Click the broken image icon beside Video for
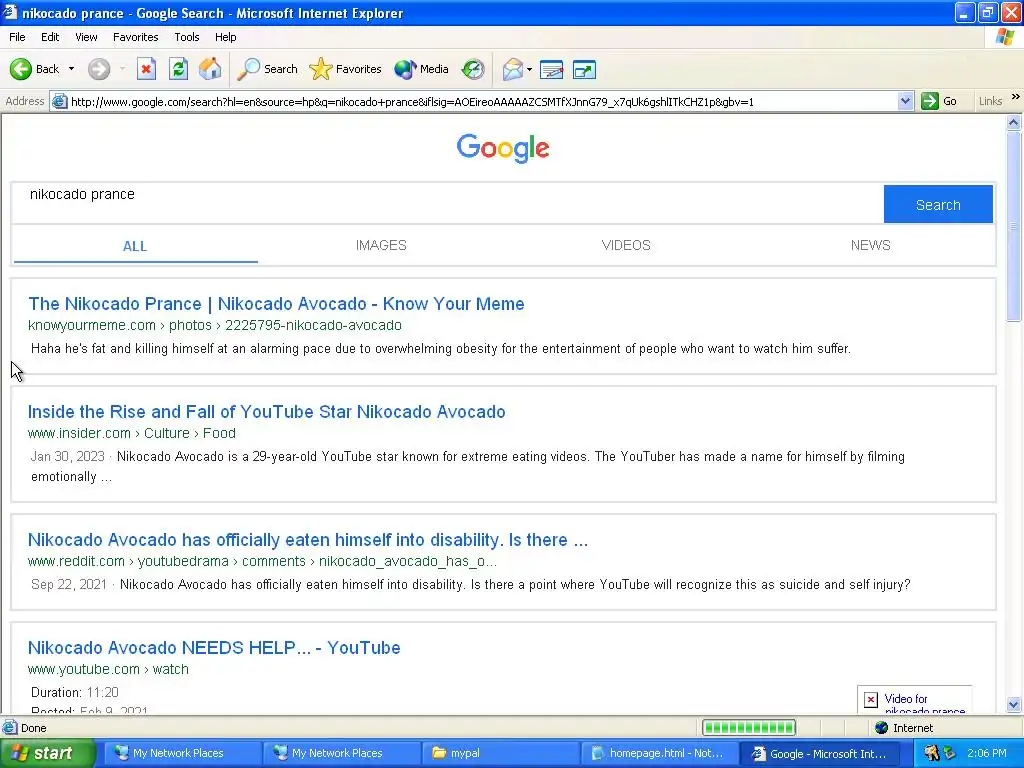This screenshot has width=1024, height=768. coord(871,699)
